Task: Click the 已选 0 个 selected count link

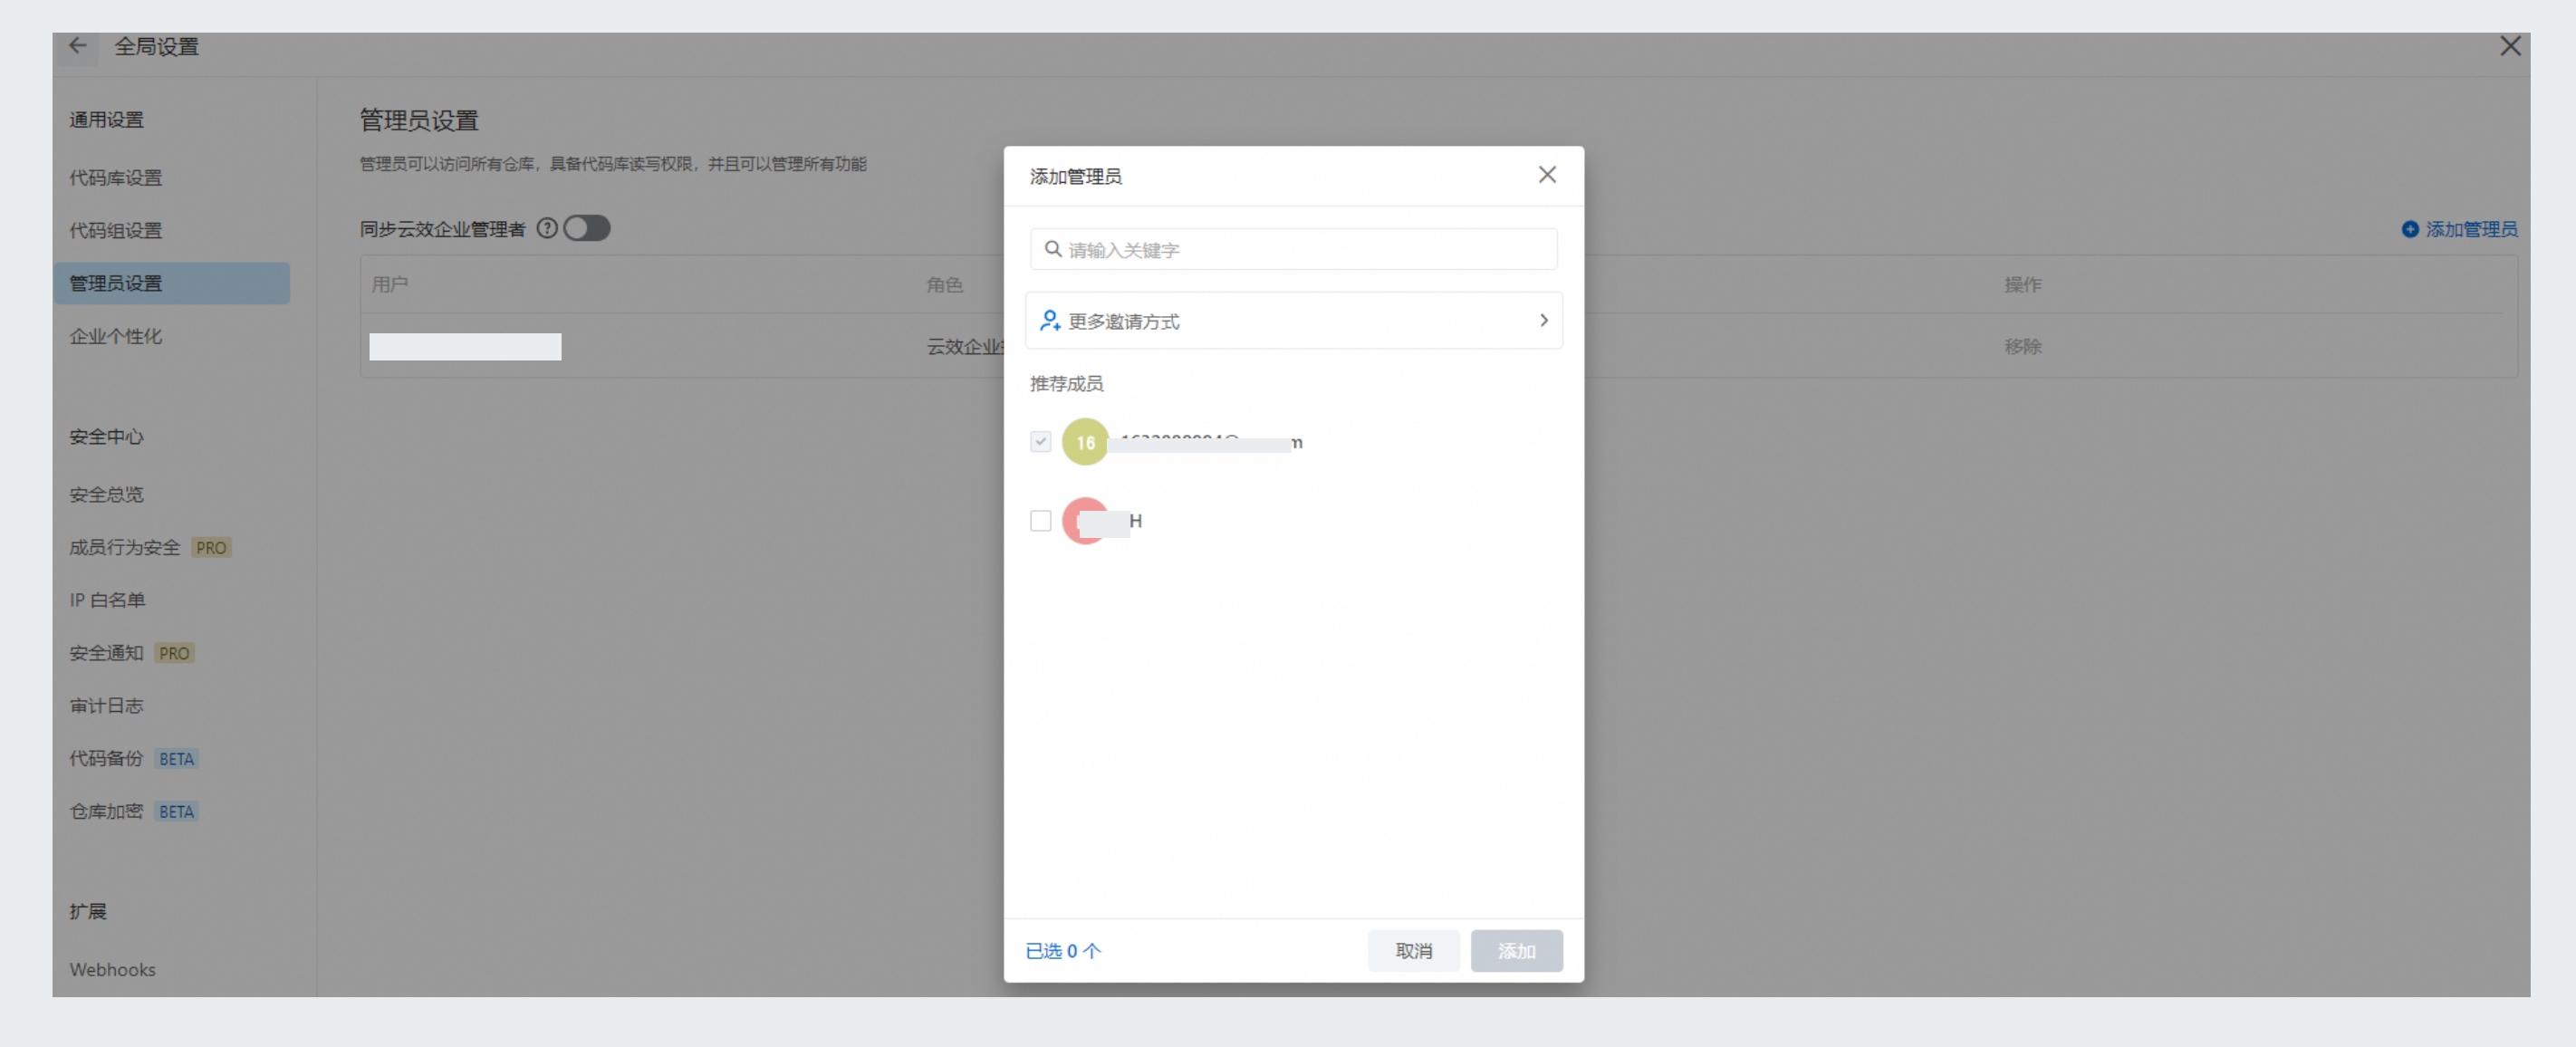Action: click(x=1062, y=951)
